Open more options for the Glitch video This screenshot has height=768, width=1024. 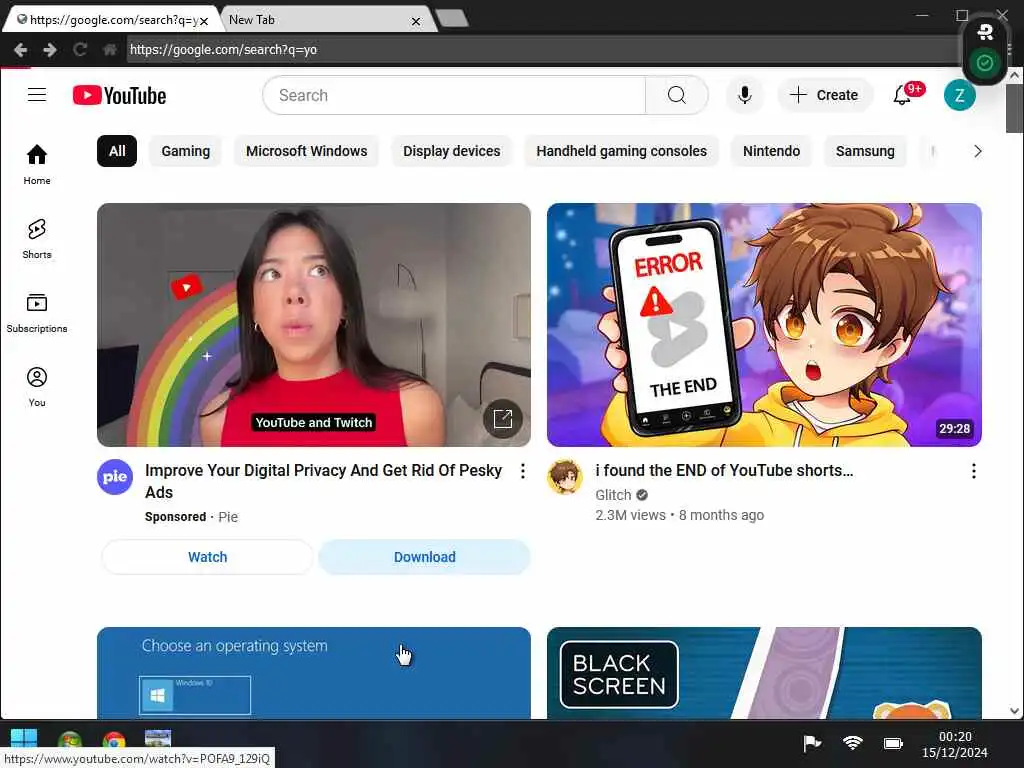973,471
